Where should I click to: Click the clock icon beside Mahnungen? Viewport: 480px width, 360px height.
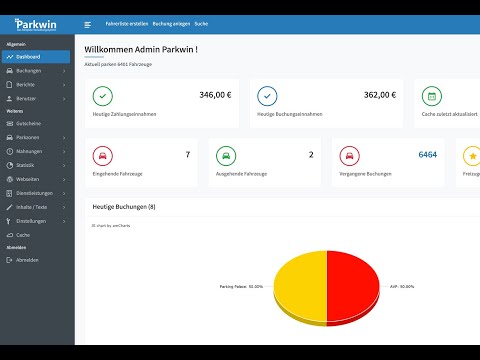10,151
